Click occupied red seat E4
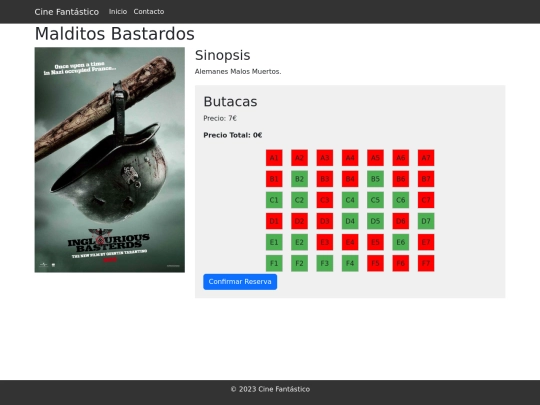The width and height of the screenshot is (540, 405). click(350, 242)
